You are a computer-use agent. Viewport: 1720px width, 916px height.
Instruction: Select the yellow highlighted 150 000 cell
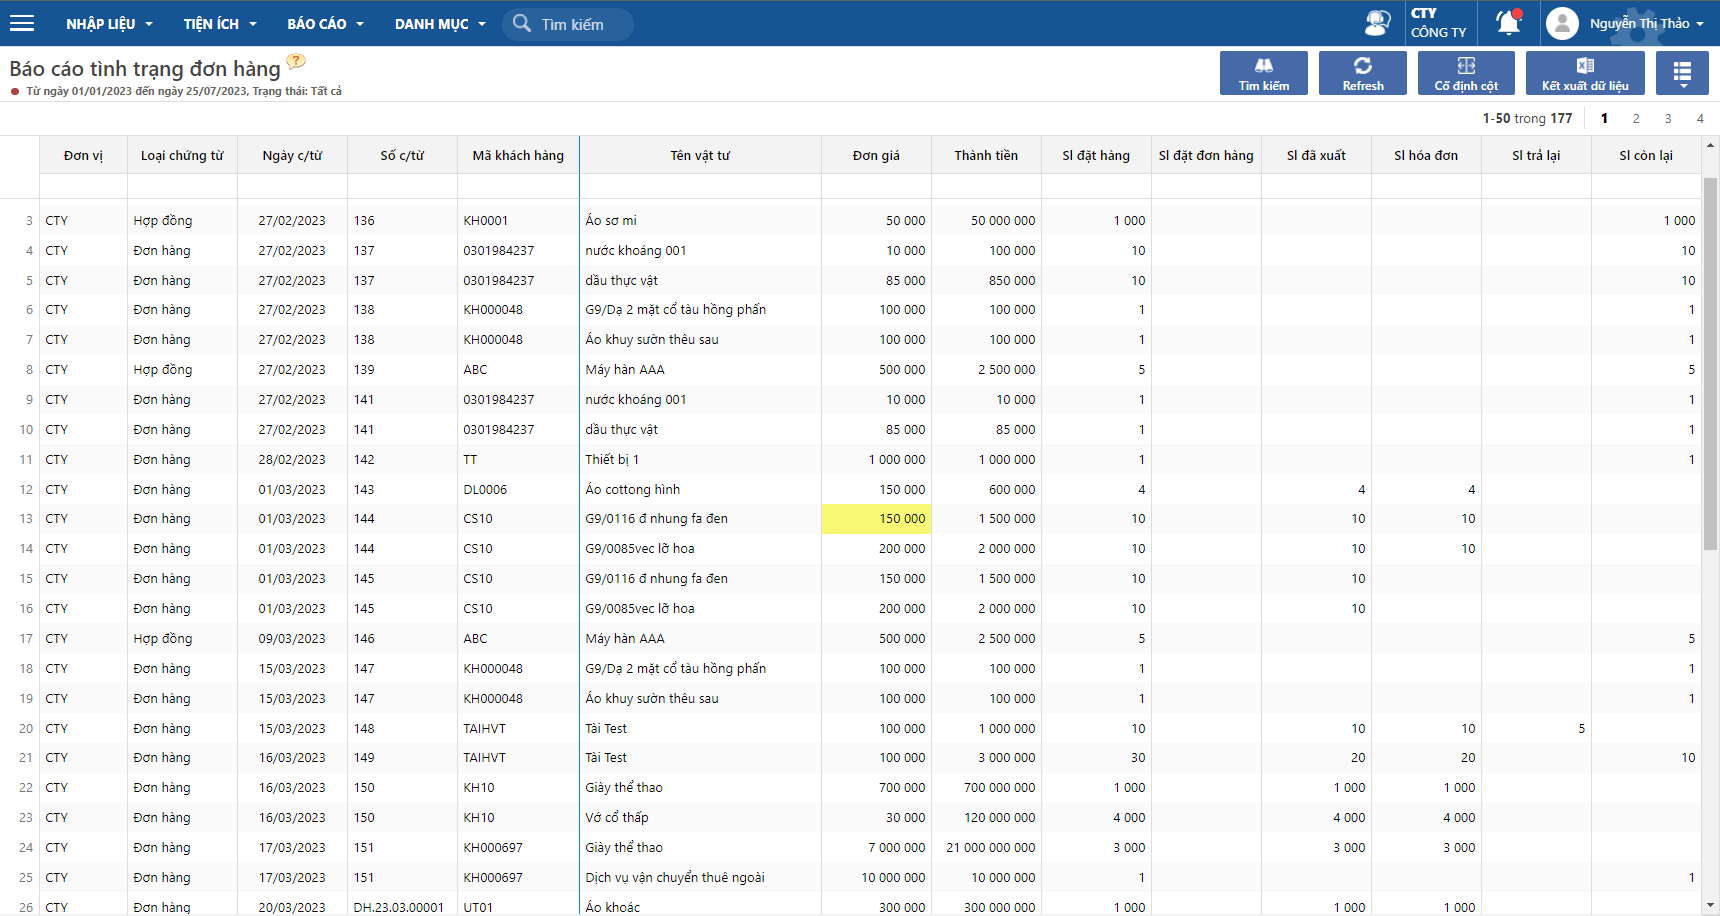point(876,519)
